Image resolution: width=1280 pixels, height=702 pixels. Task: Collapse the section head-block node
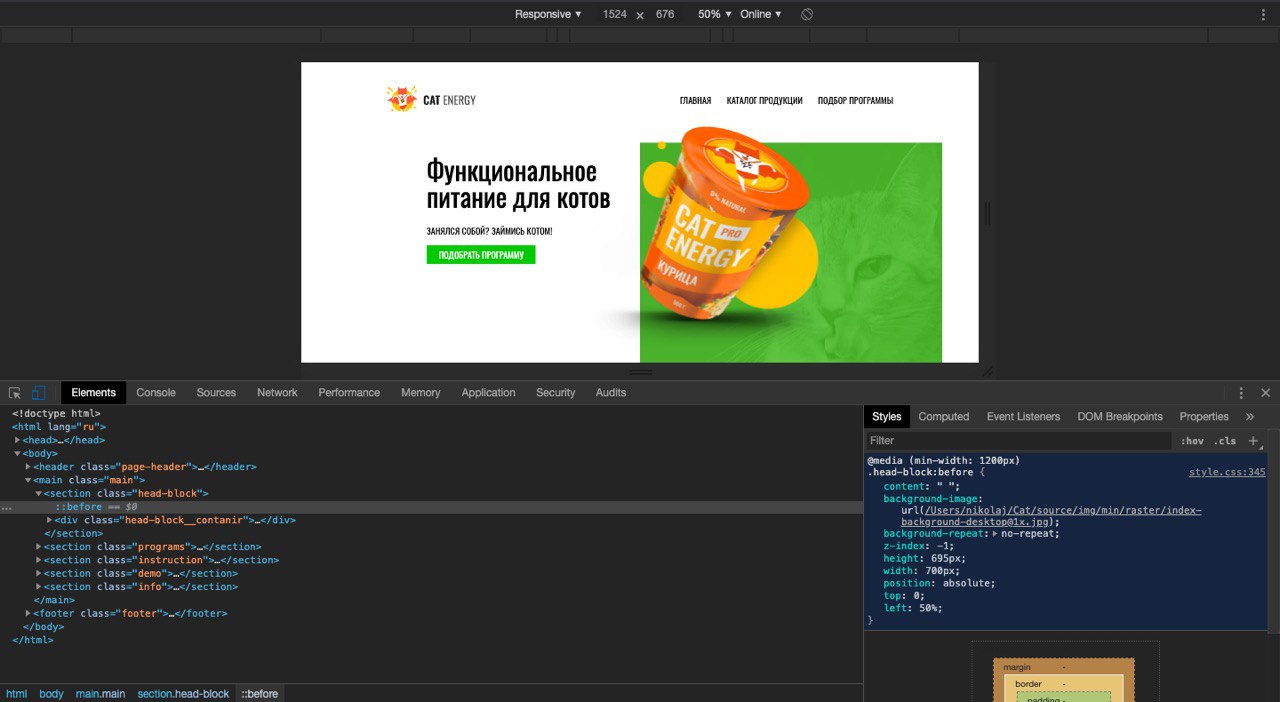tap(39, 494)
